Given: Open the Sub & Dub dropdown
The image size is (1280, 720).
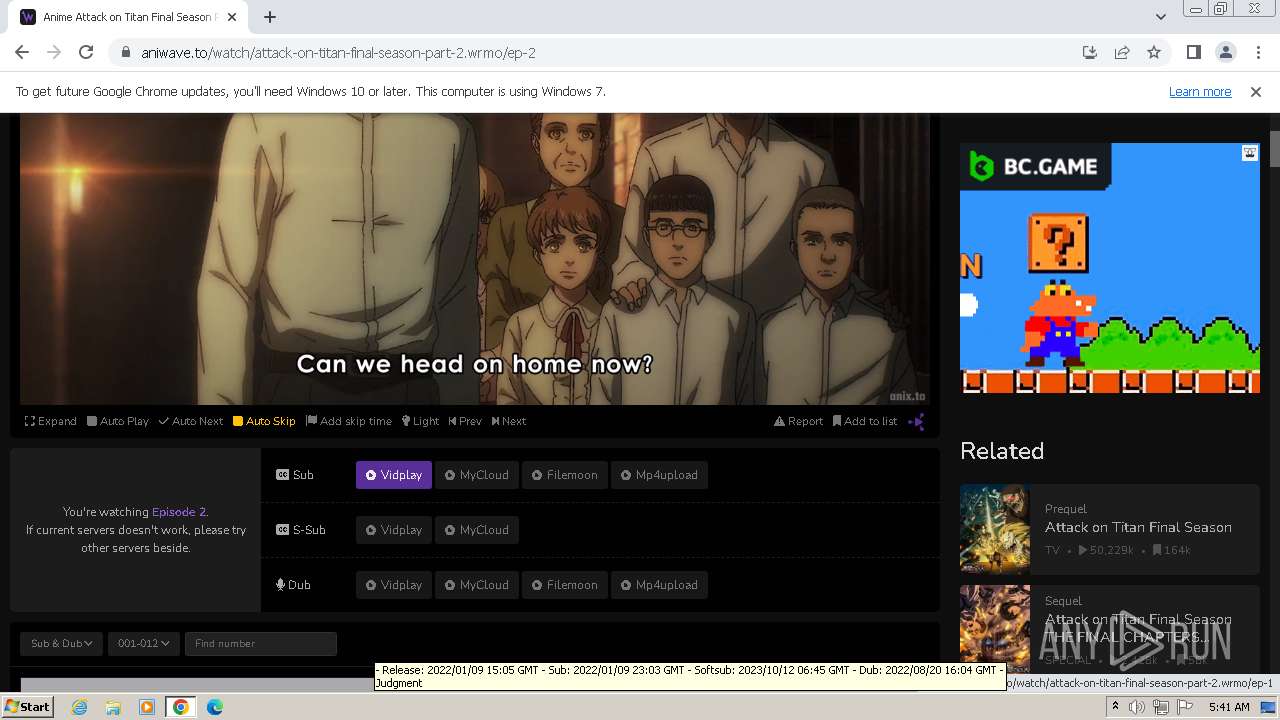Looking at the screenshot, I should click(x=61, y=643).
